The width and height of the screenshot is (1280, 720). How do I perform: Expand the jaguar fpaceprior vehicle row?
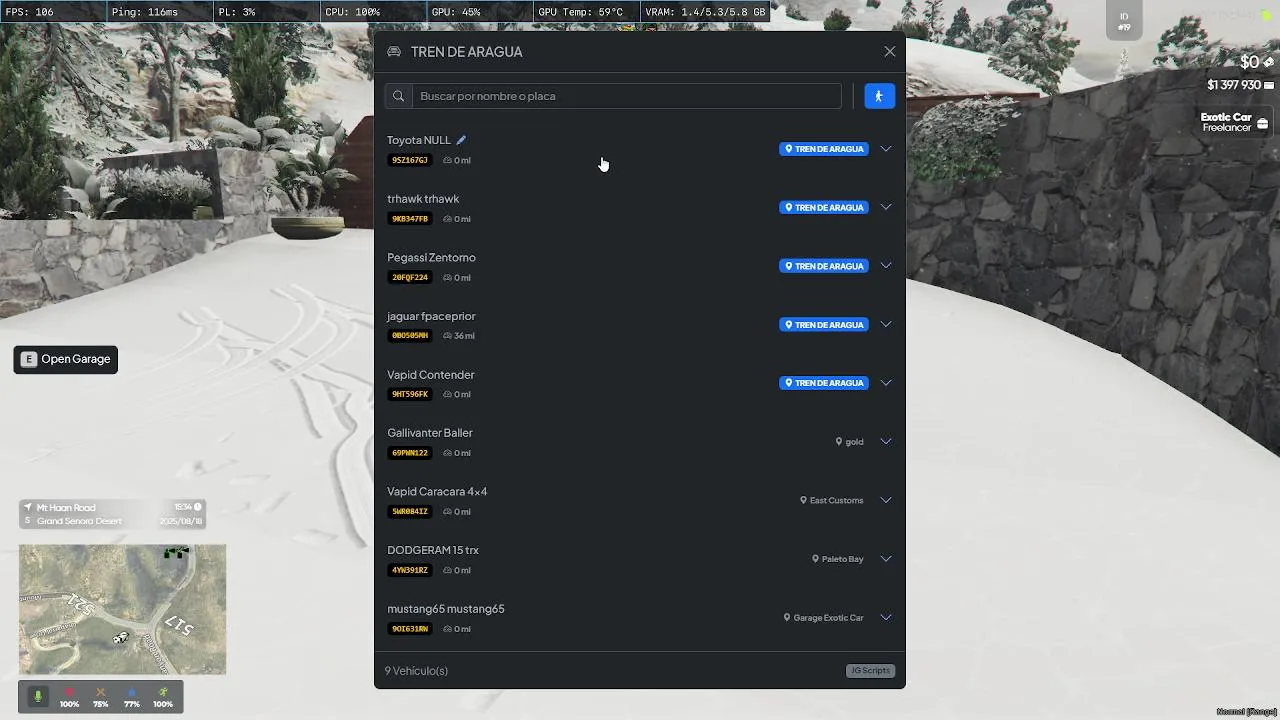coord(886,324)
